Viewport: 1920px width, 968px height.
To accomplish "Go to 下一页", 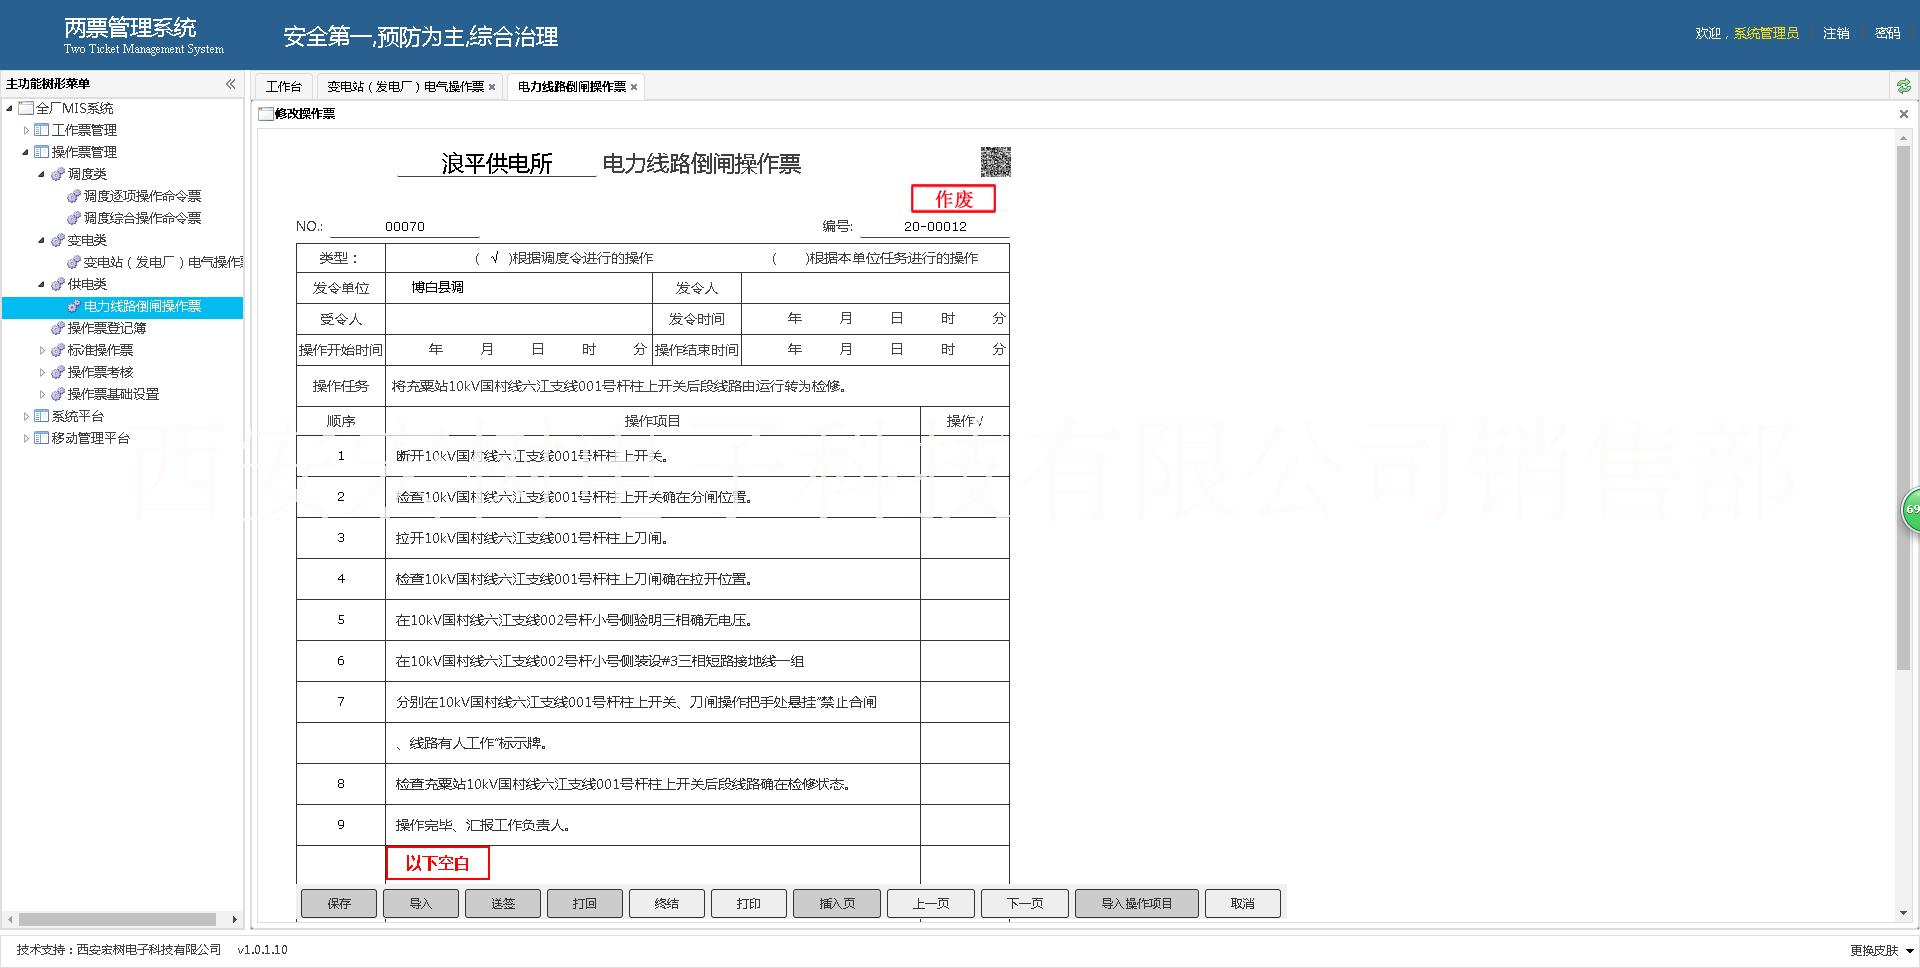I will click(1025, 903).
